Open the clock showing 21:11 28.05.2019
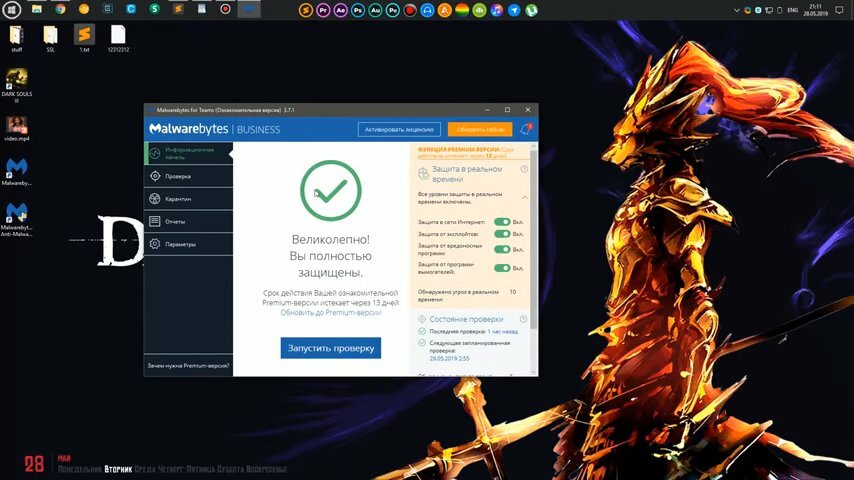Screen dimensions: 854x480 [x=815, y=10]
